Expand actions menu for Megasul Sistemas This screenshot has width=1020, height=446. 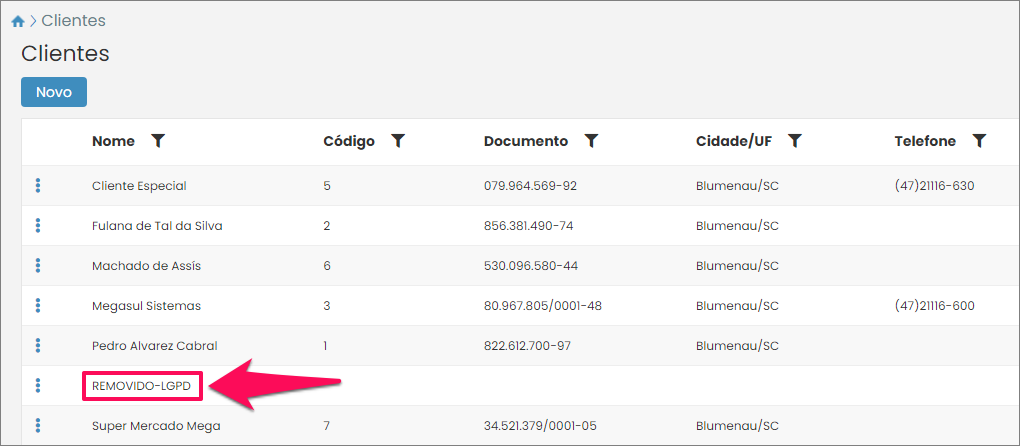click(x=38, y=305)
